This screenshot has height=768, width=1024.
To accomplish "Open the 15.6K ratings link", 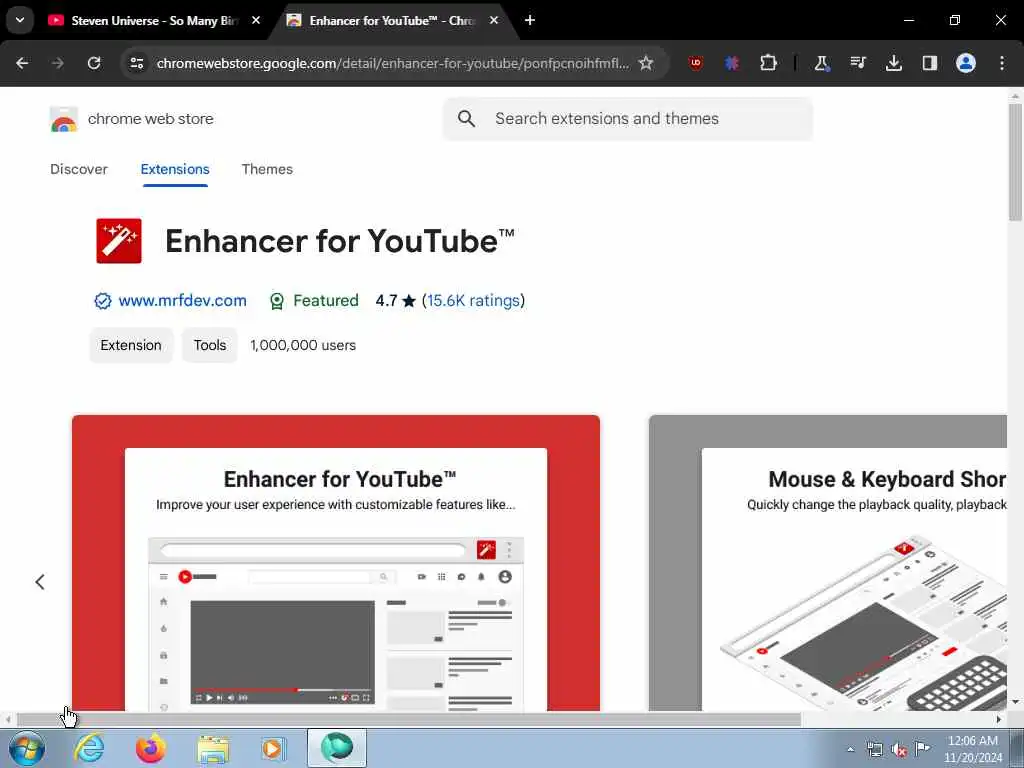I will 473,300.
